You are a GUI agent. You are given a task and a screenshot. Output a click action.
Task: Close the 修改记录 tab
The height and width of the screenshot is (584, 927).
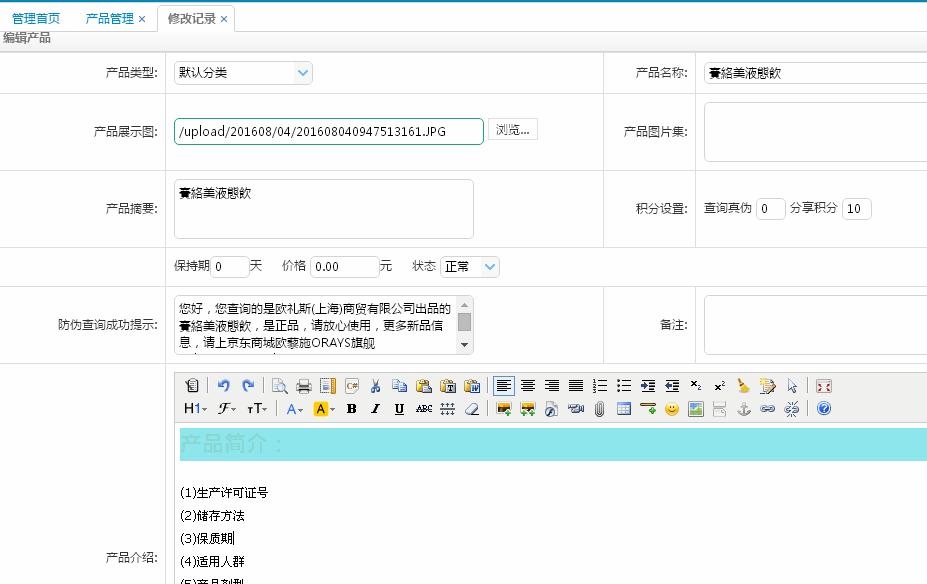pyautogui.click(x=224, y=19)
